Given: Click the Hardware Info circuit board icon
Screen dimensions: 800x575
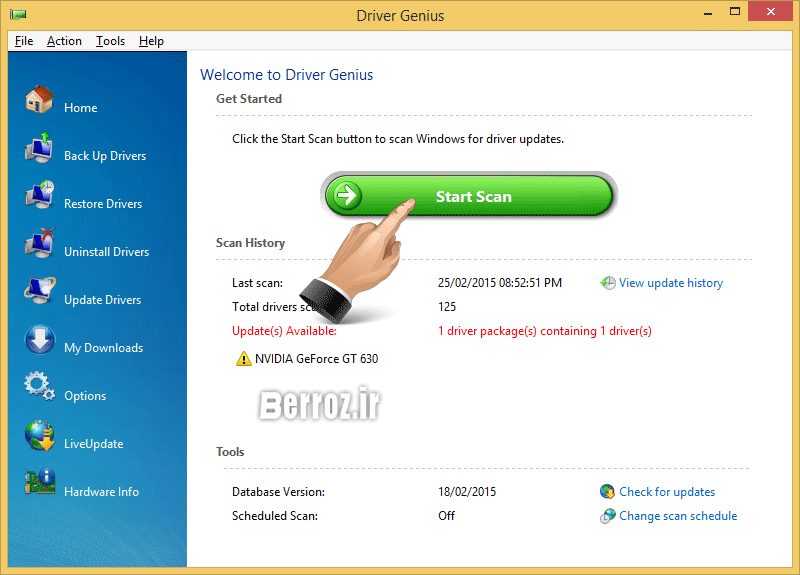Looking at the screenshot, I should (x=39, y=483).
